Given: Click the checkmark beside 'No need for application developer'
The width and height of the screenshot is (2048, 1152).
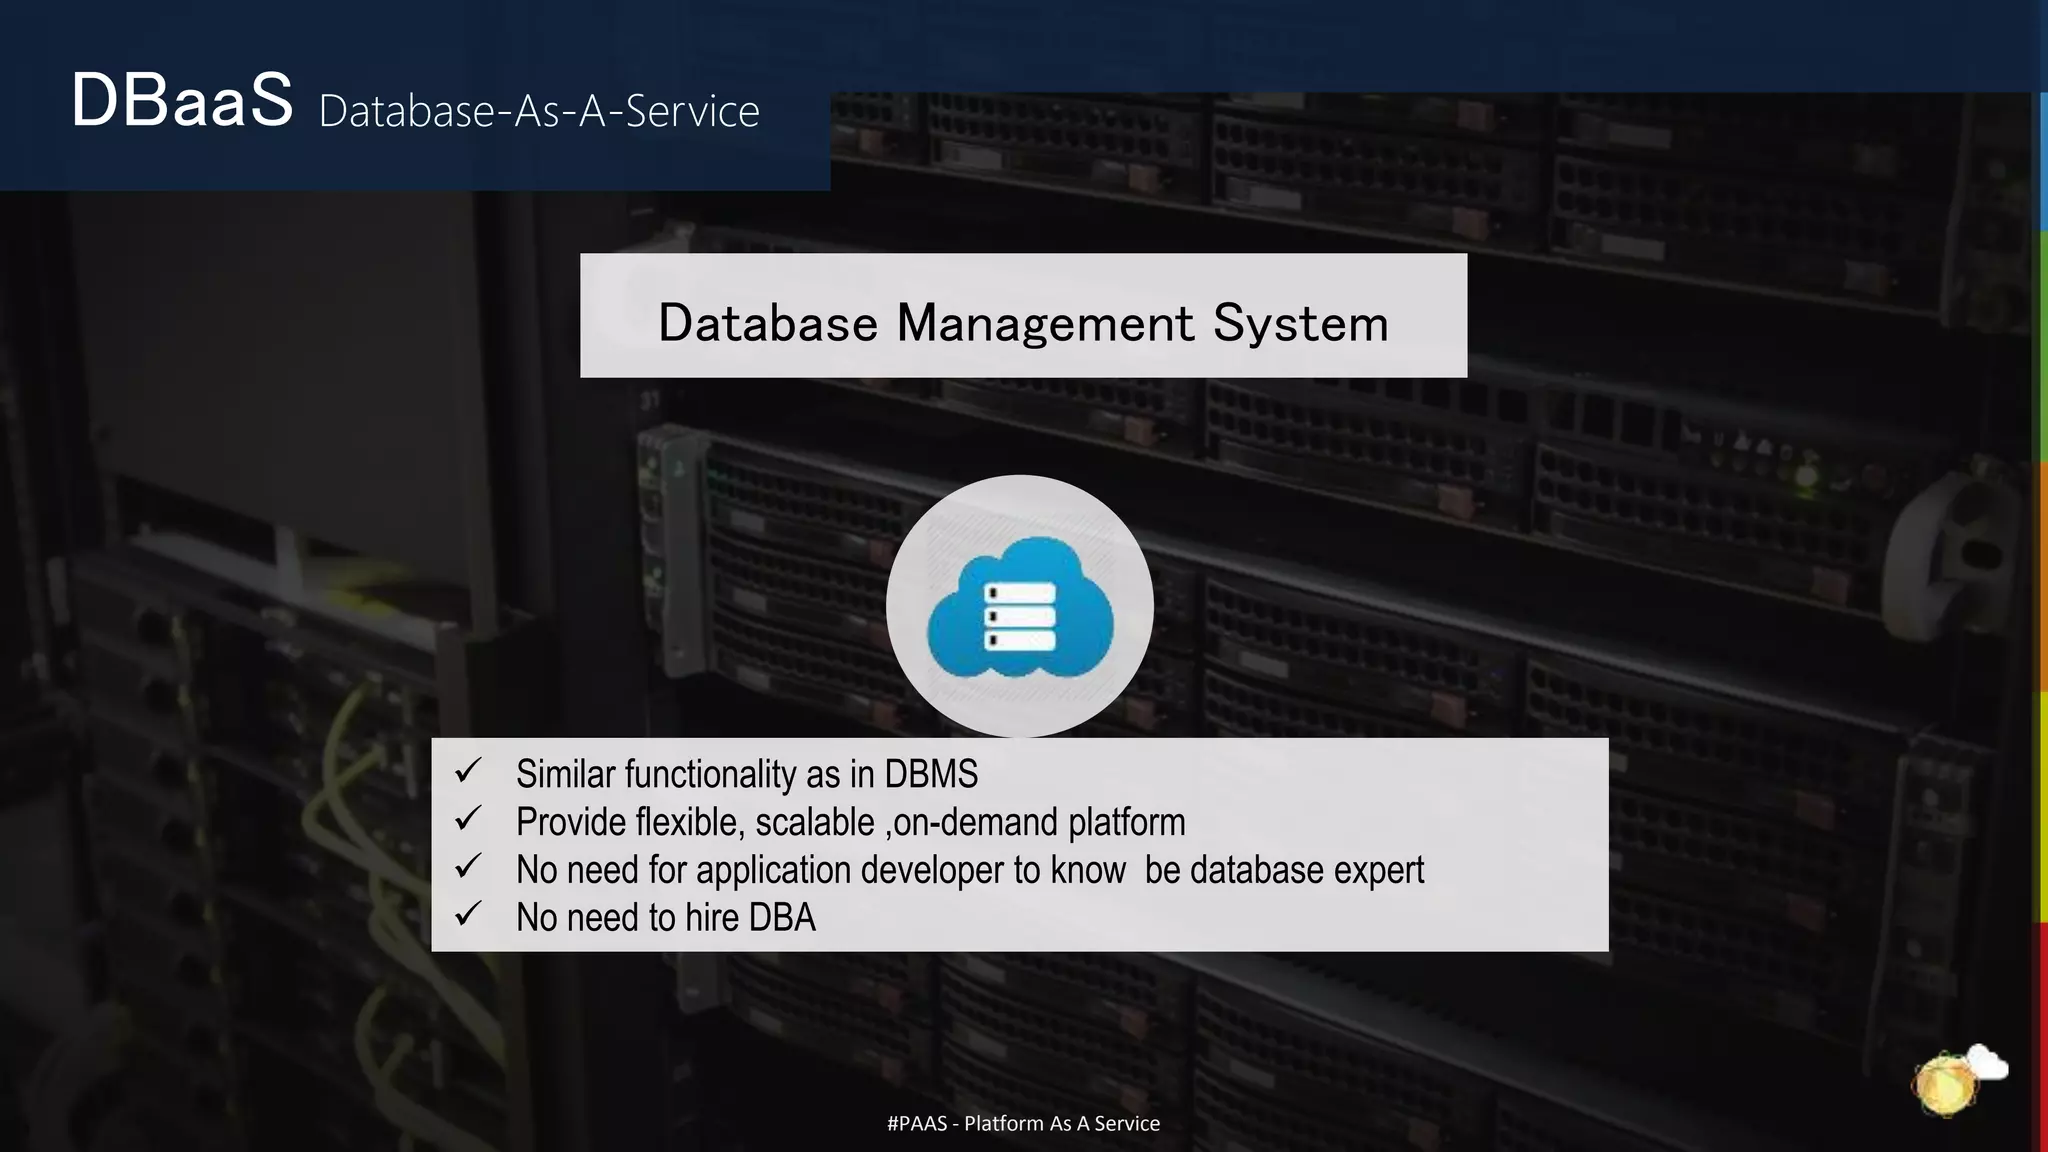Looking at the screenshot, I should [468, 867].
